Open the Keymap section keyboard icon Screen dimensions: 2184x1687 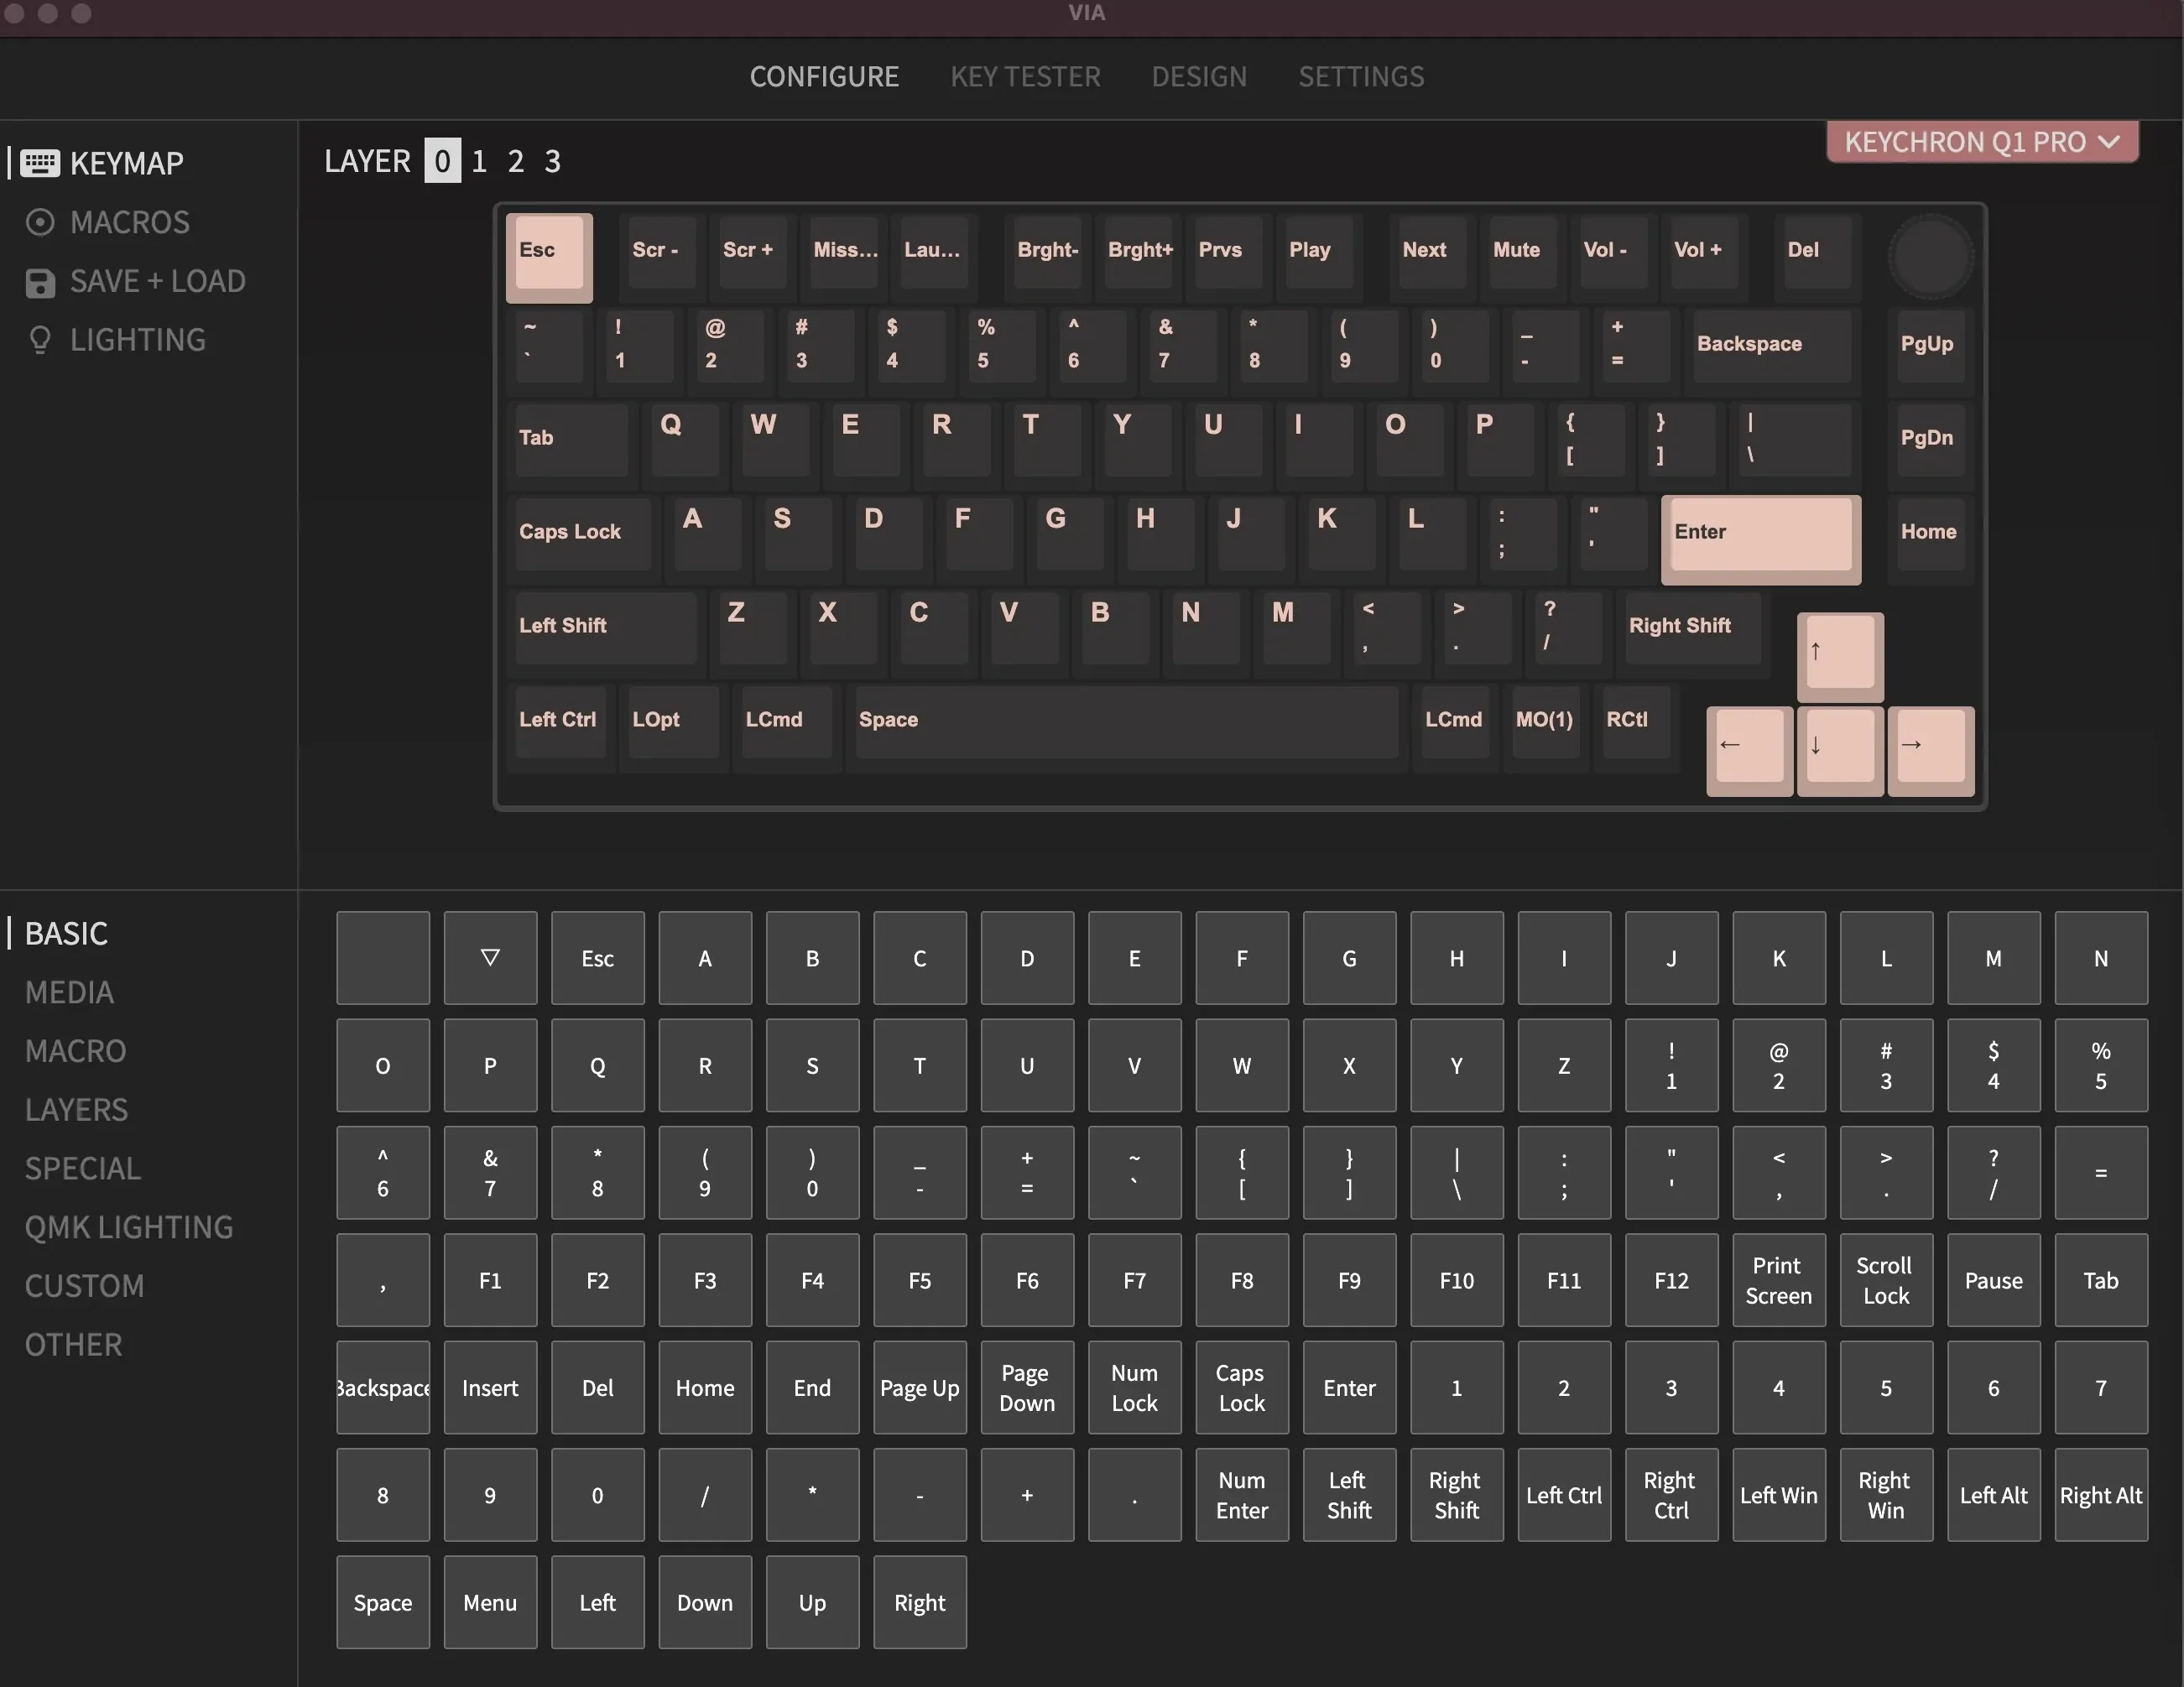coord(40,163)
